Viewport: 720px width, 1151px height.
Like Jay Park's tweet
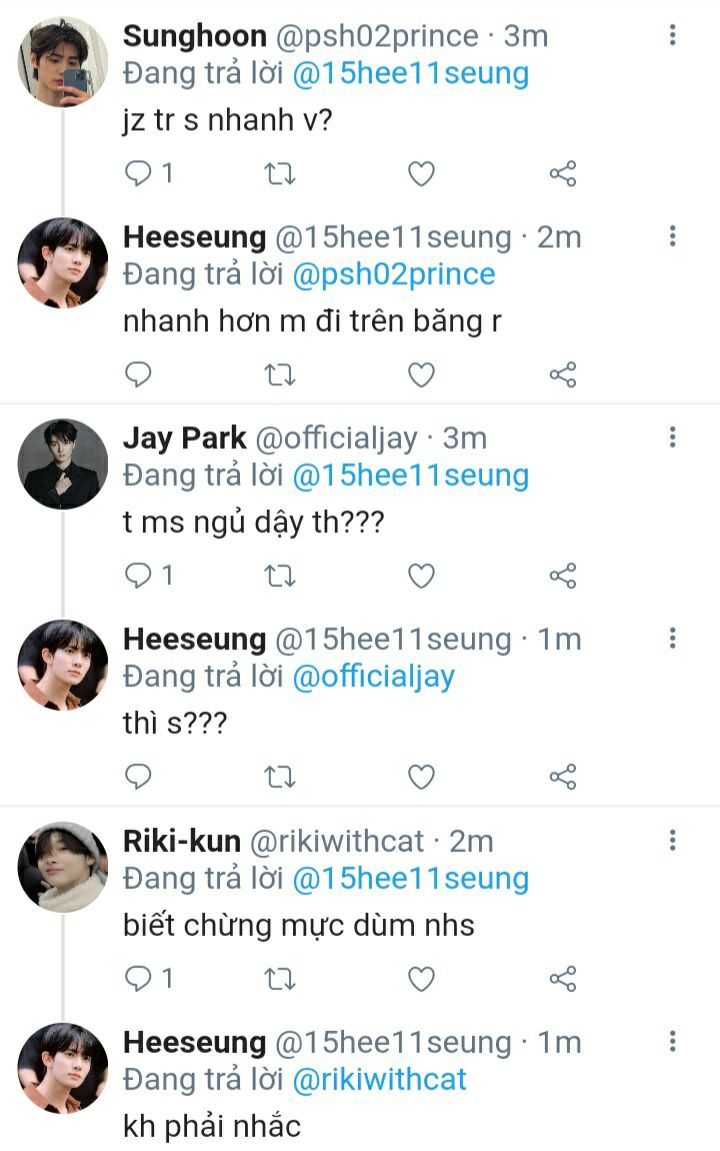coord(421,576)
